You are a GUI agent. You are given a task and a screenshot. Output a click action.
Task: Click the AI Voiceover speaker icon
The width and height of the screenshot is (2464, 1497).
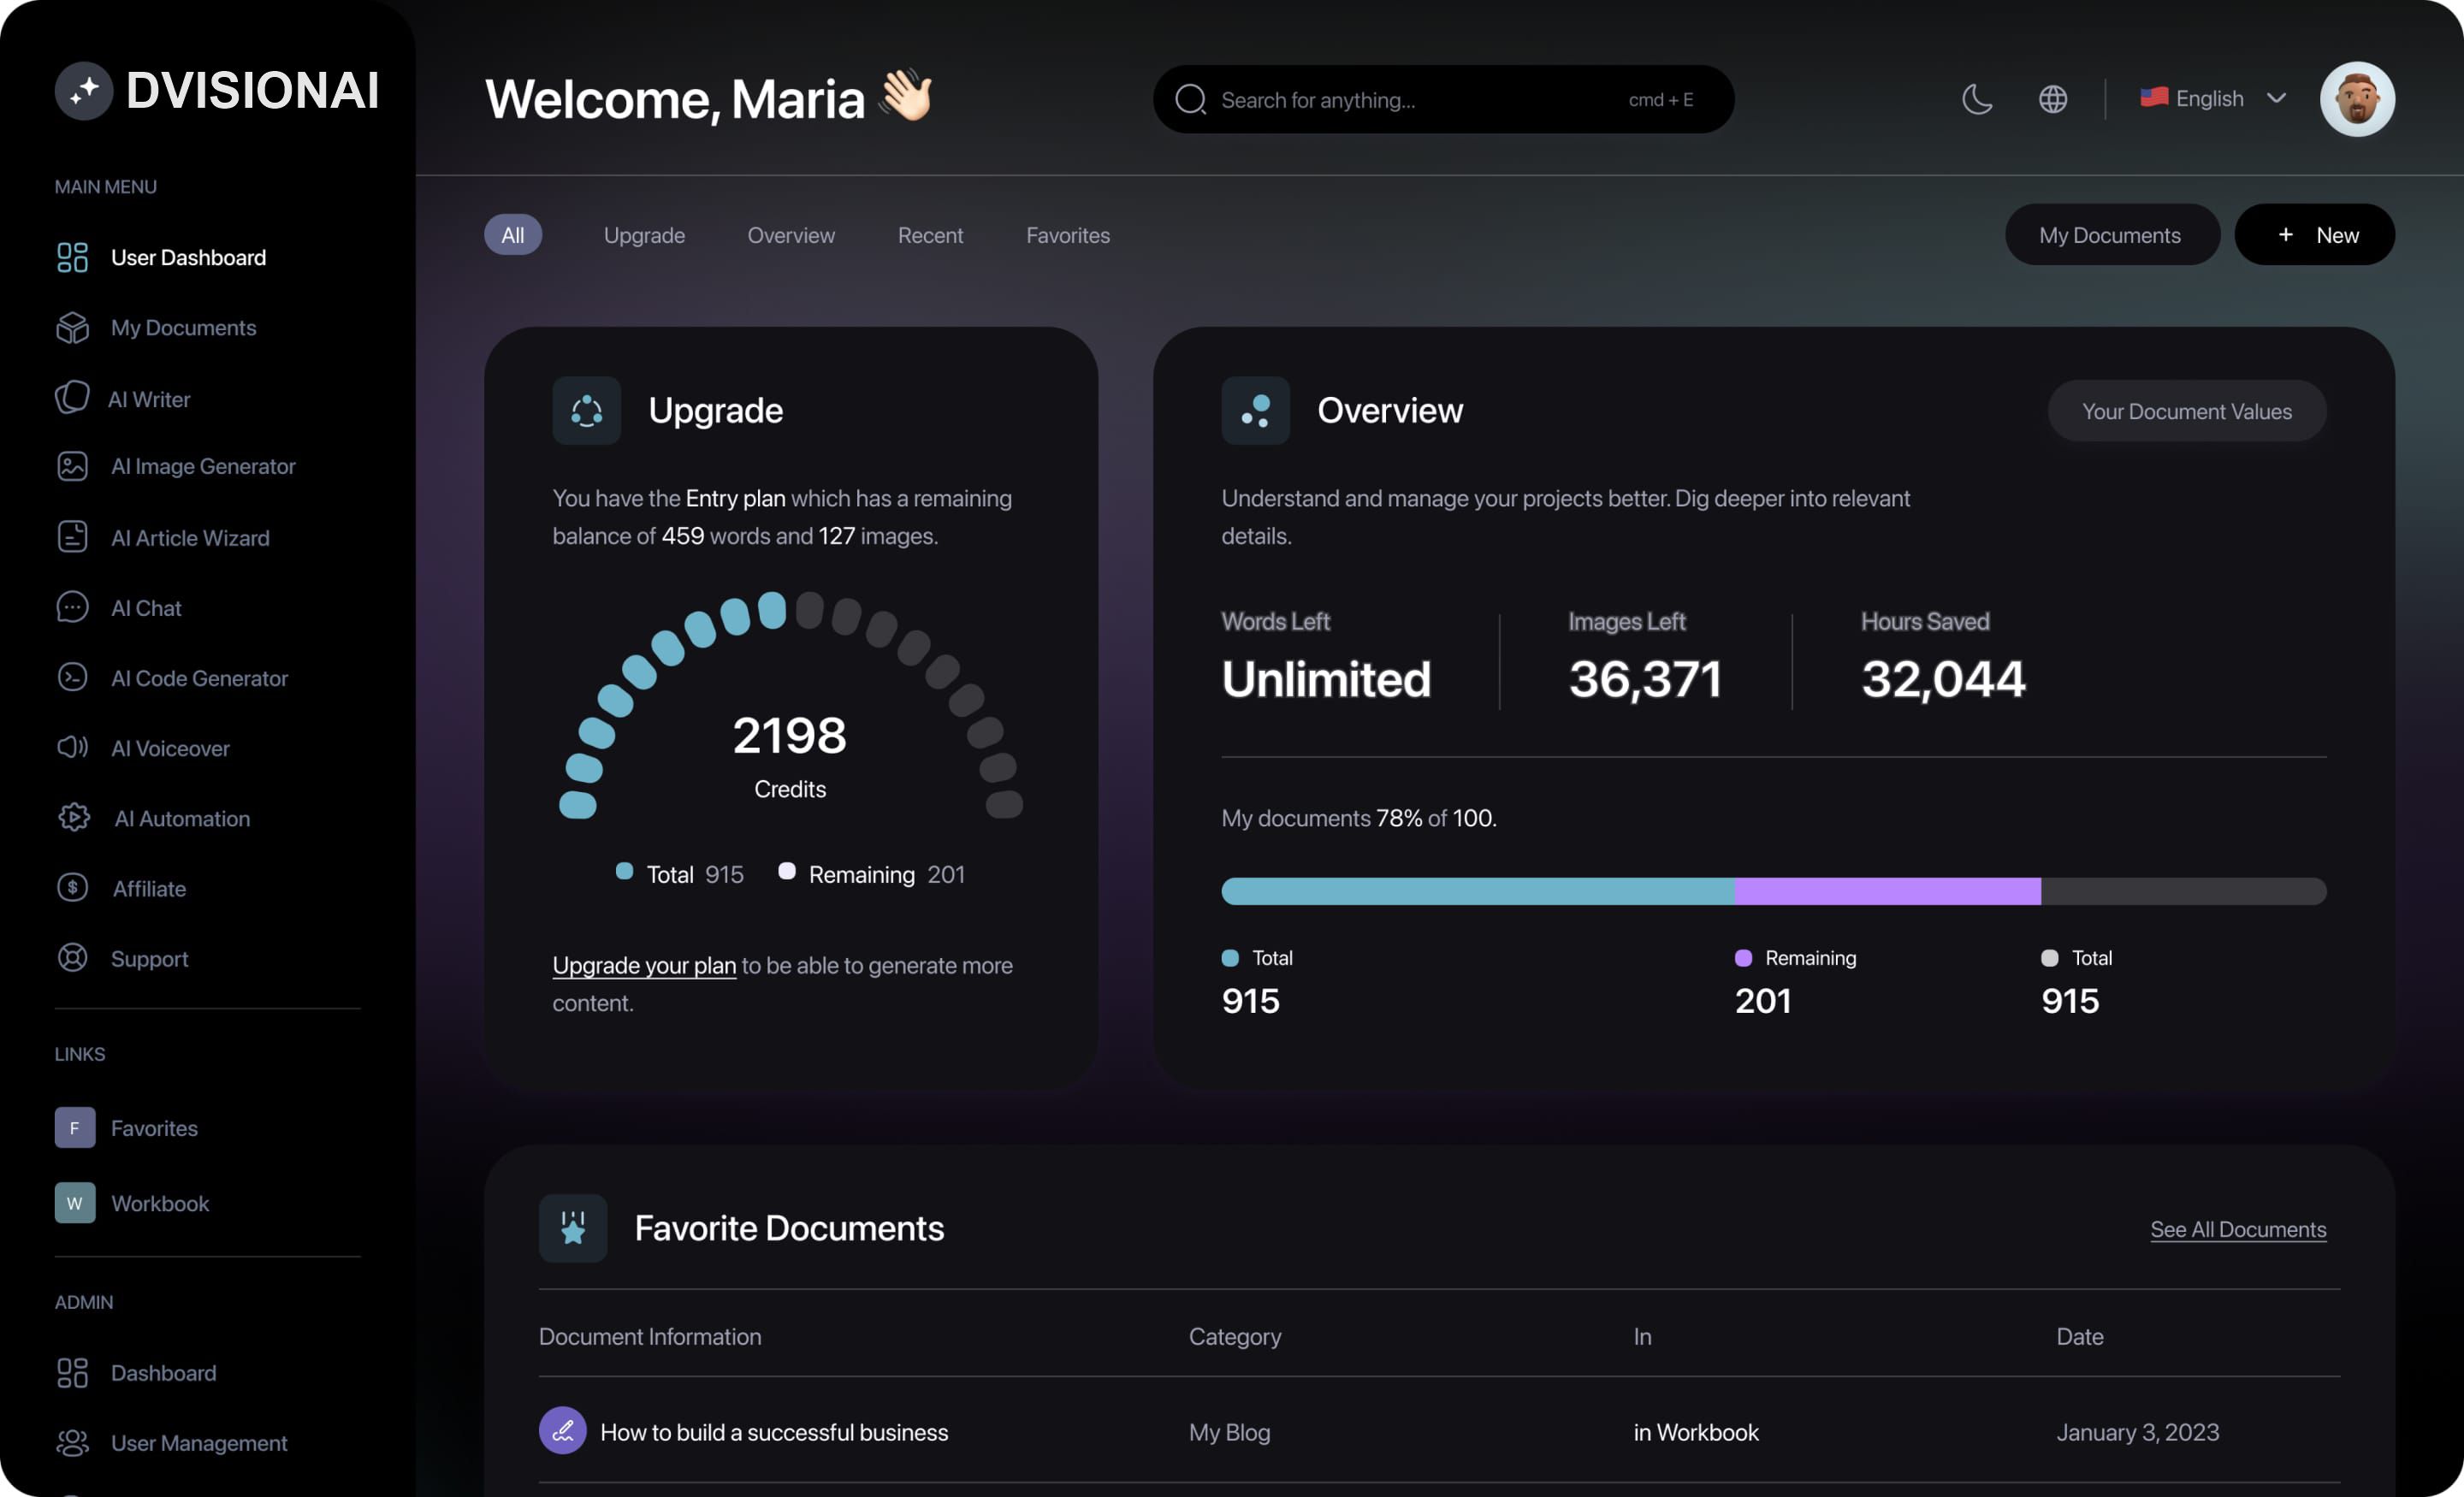[x=72, y=748]
